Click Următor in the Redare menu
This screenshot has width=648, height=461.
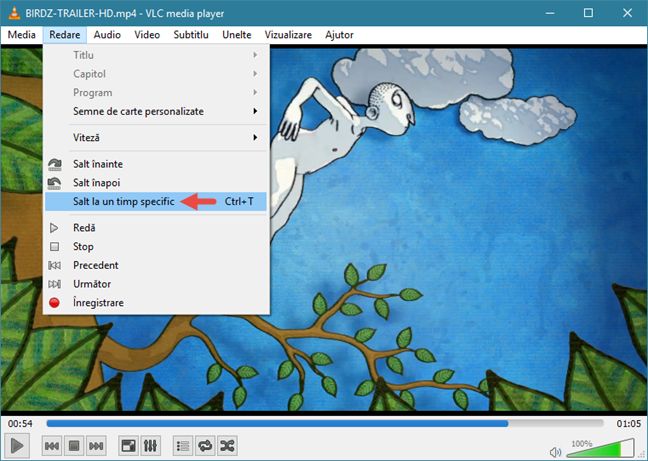pyautogui.click(x=156, y=284)
